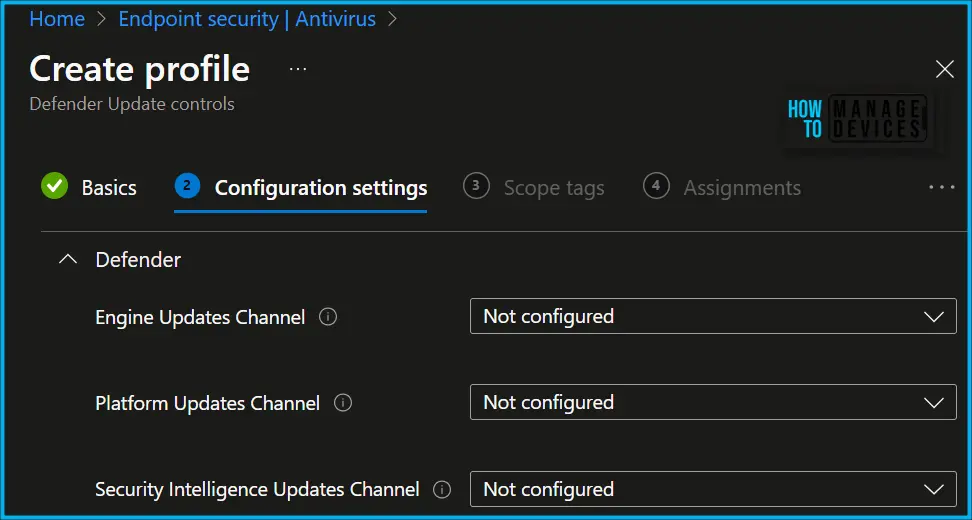Navigate to Home breadcrumb link
The height and width of the screenshot is (520, 972).
coord(57,19)
